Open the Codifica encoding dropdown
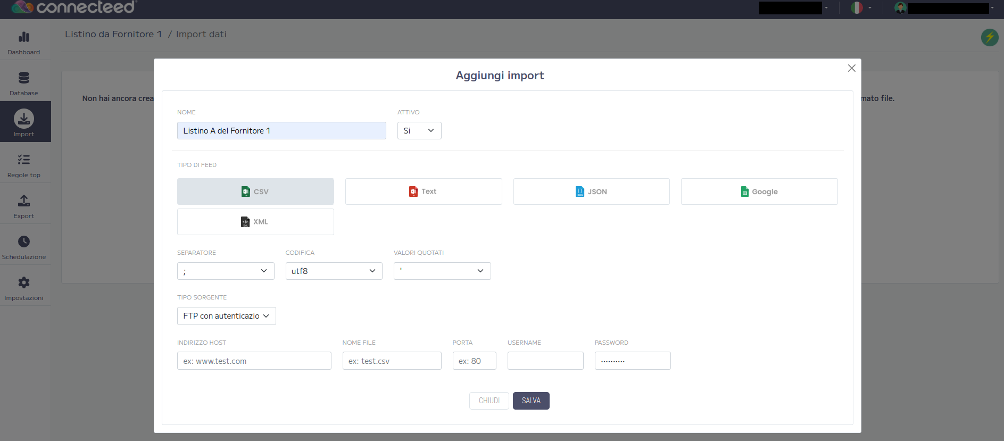Image resolution: width=1004 pixels, height=441 pixels. coord(333,271)
